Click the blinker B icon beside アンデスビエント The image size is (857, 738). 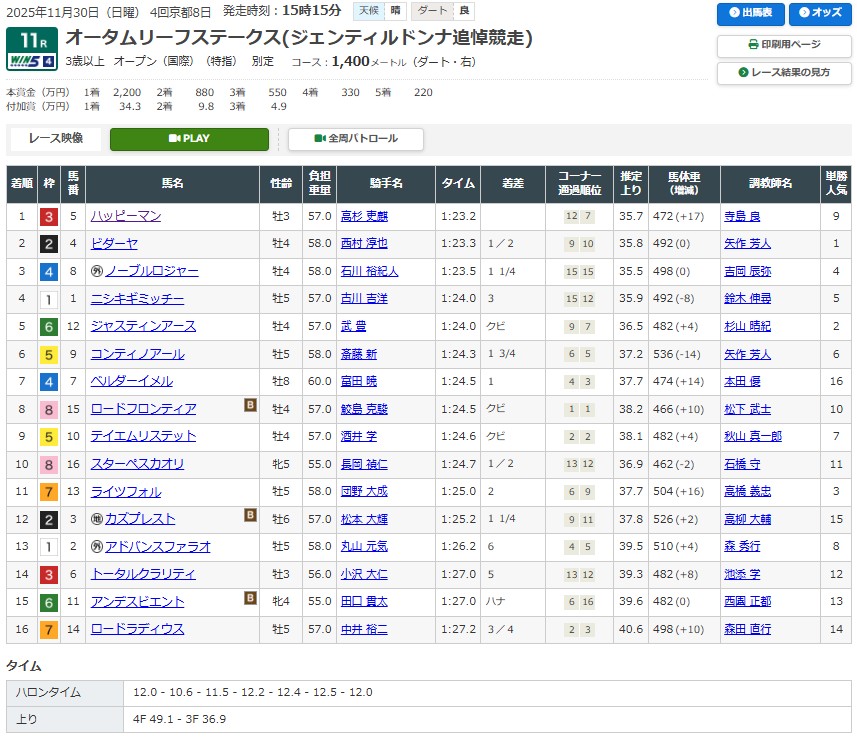tap(250, 599)
